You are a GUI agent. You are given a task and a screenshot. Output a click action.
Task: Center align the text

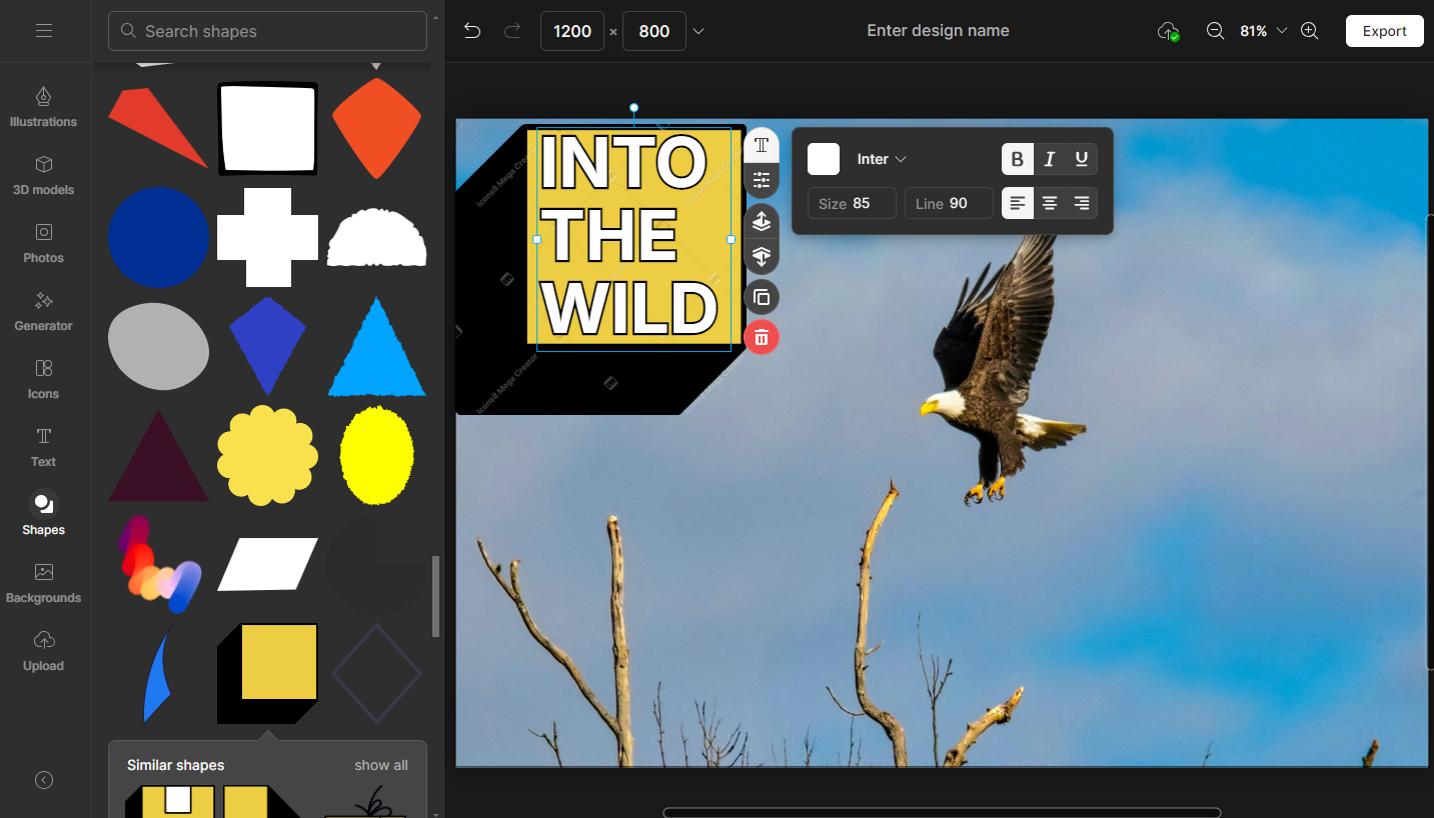click(x=1049, y=203)
